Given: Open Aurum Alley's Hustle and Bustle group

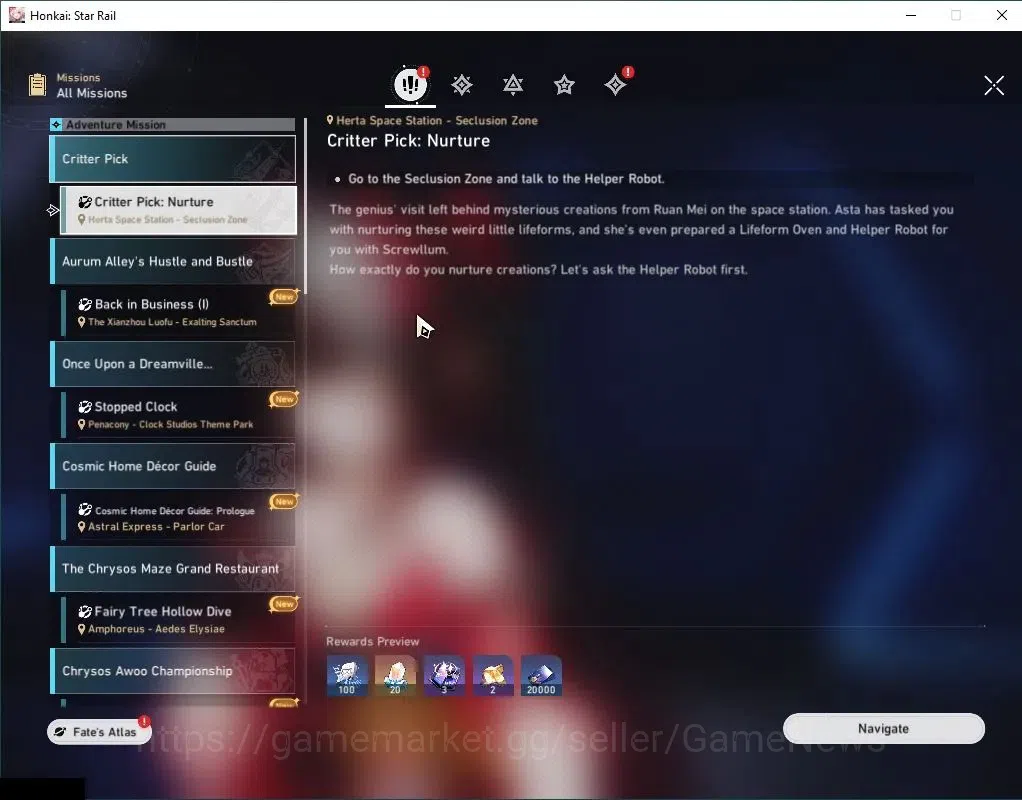Looking at the screenshot, I should coord(173,261).
